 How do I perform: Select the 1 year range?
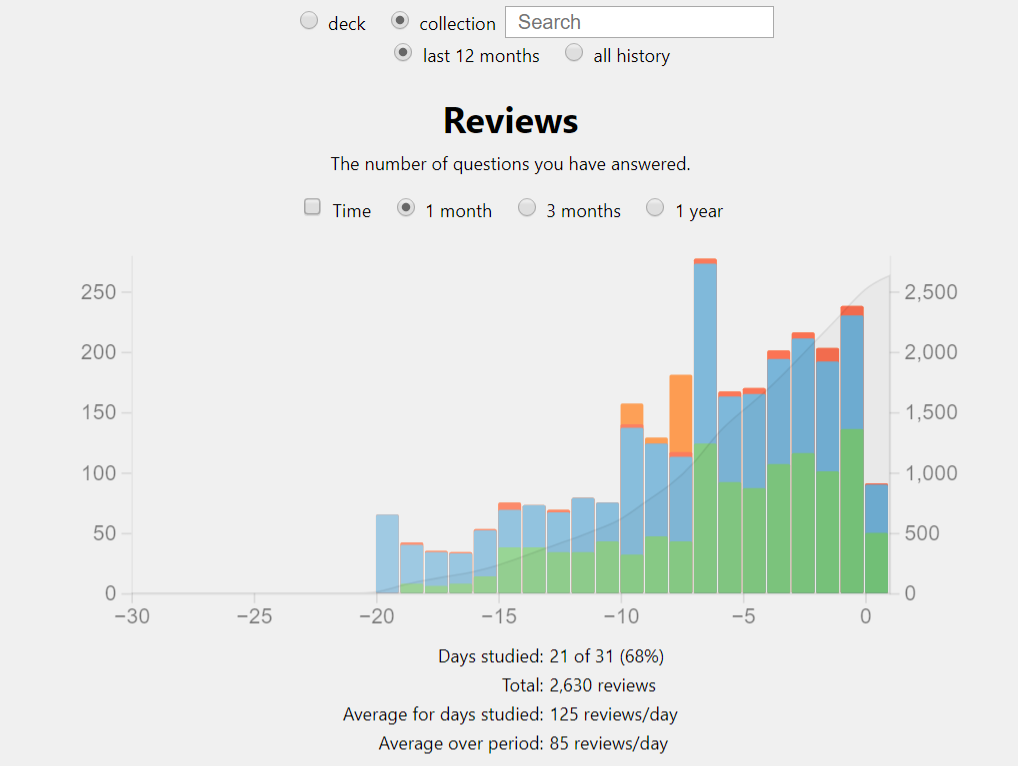coord(655,208)
